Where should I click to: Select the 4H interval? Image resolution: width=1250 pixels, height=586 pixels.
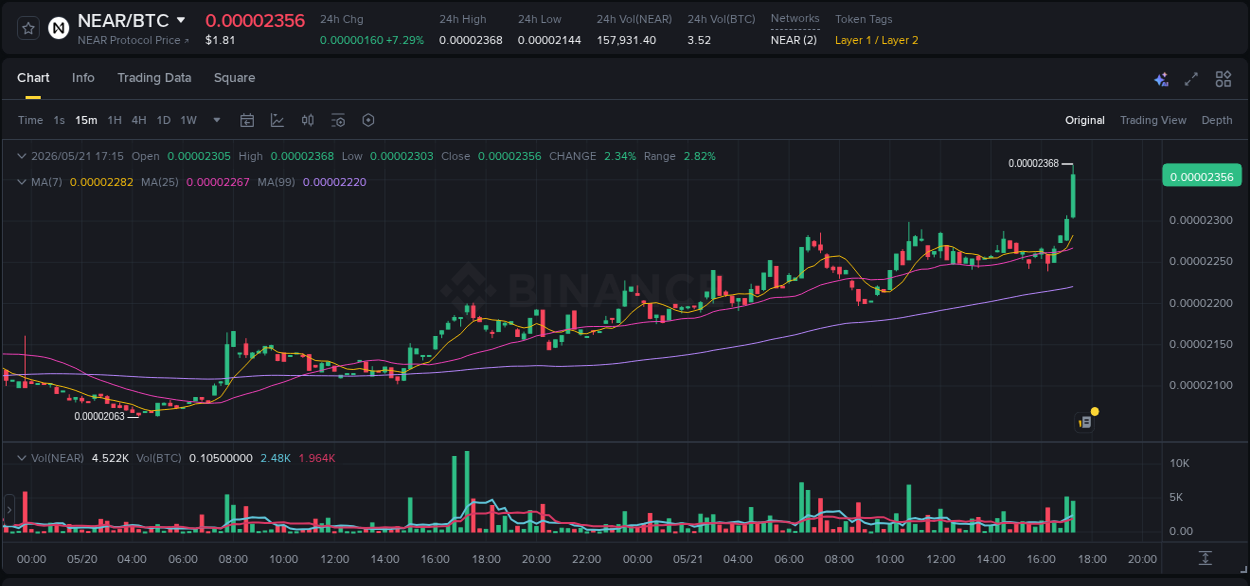138,120
